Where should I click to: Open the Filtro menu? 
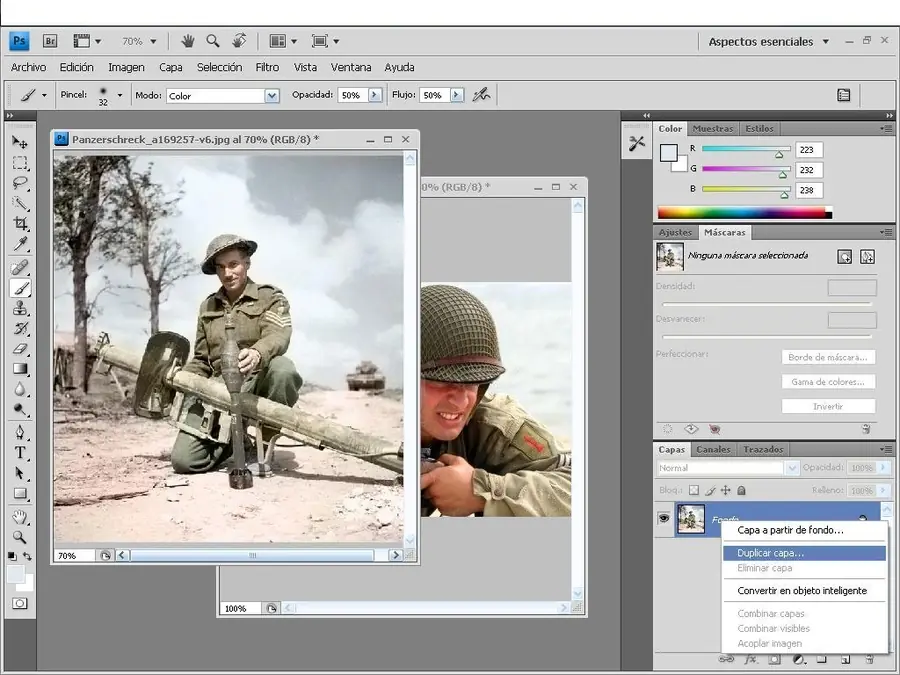267,67
